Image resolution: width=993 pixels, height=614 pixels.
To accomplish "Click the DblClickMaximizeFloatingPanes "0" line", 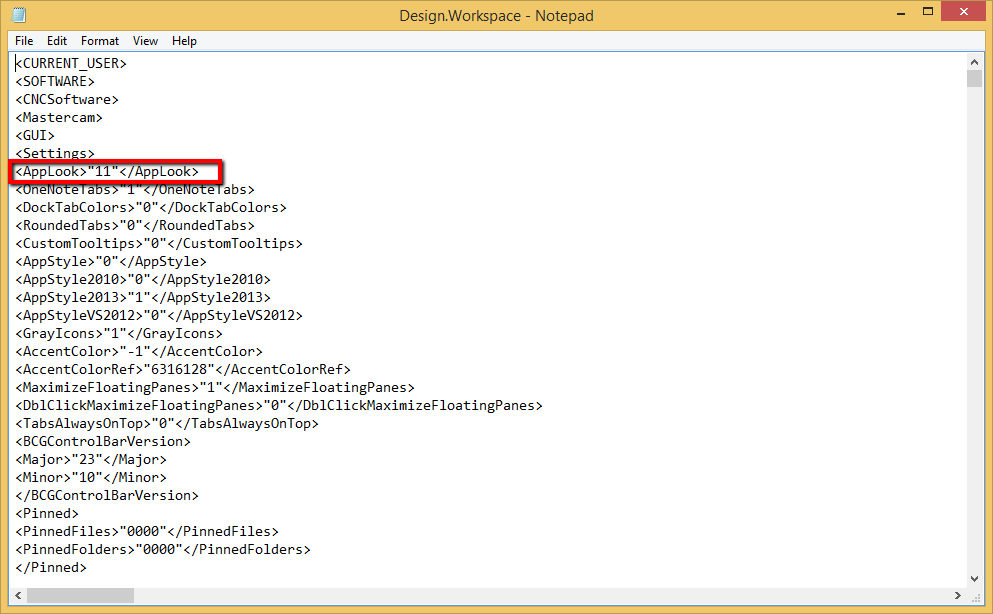I will point(279,406).
